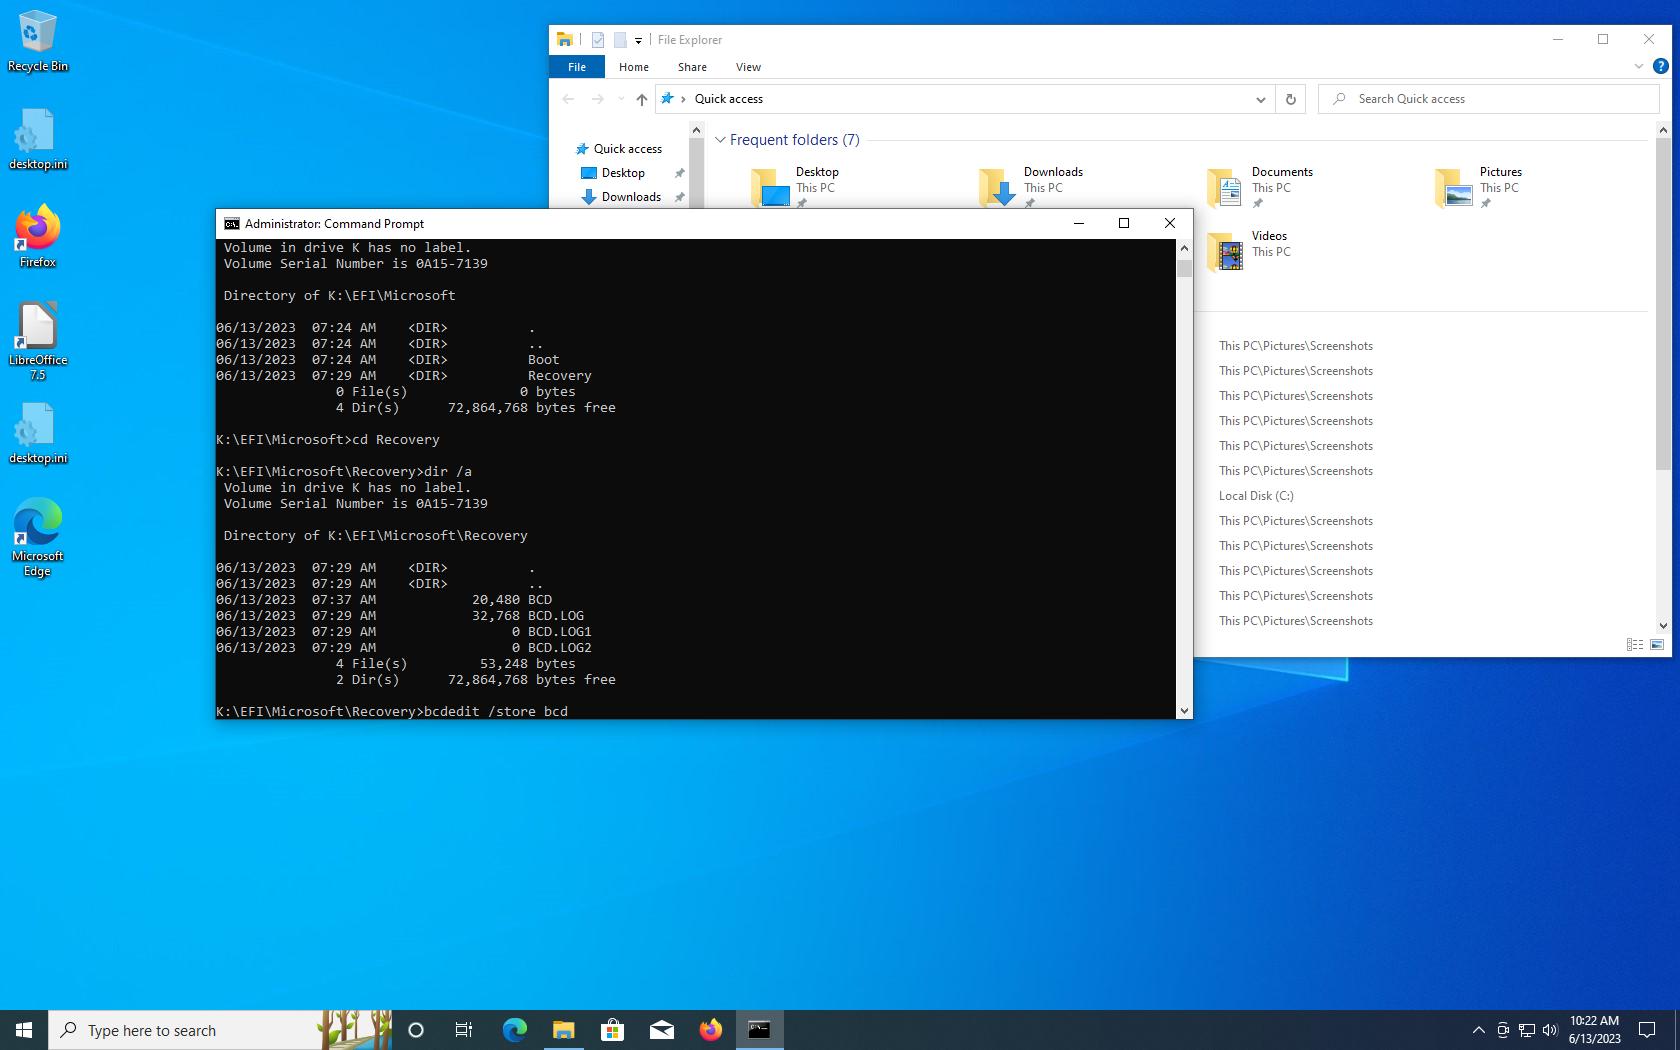Expand the ribbon using the chevron
This screenshot has height=1050, width=1680.
(x=1638, y=67)
